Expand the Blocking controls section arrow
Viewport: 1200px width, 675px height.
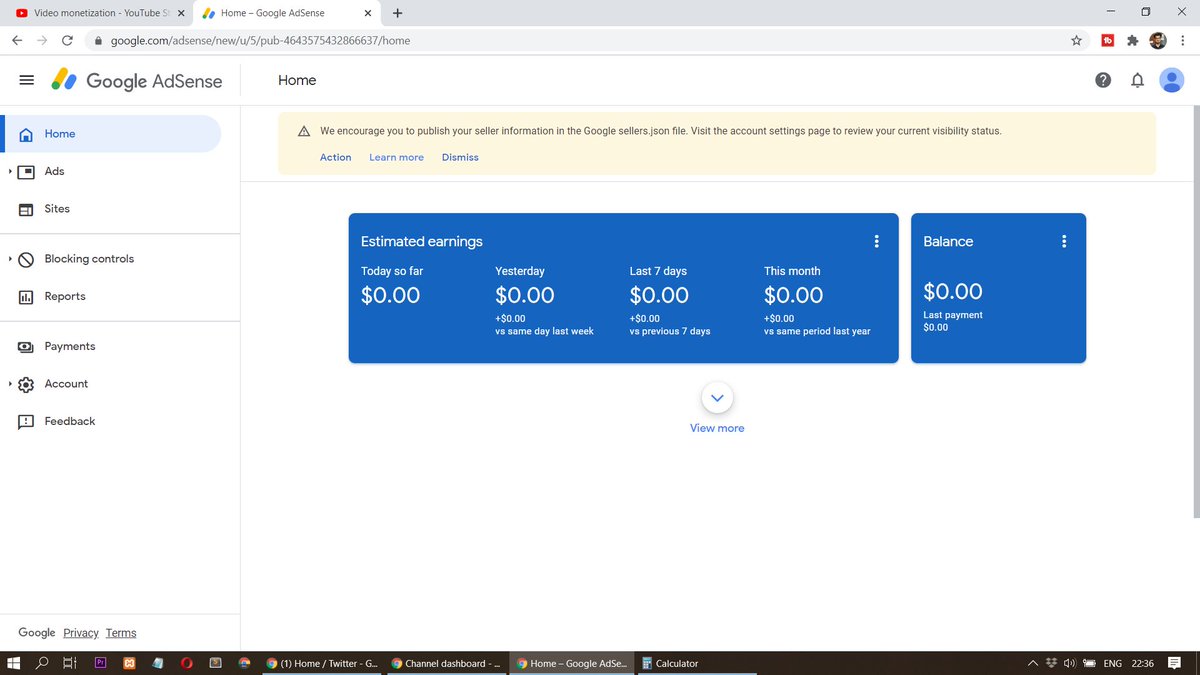click(x=10, y=259)
